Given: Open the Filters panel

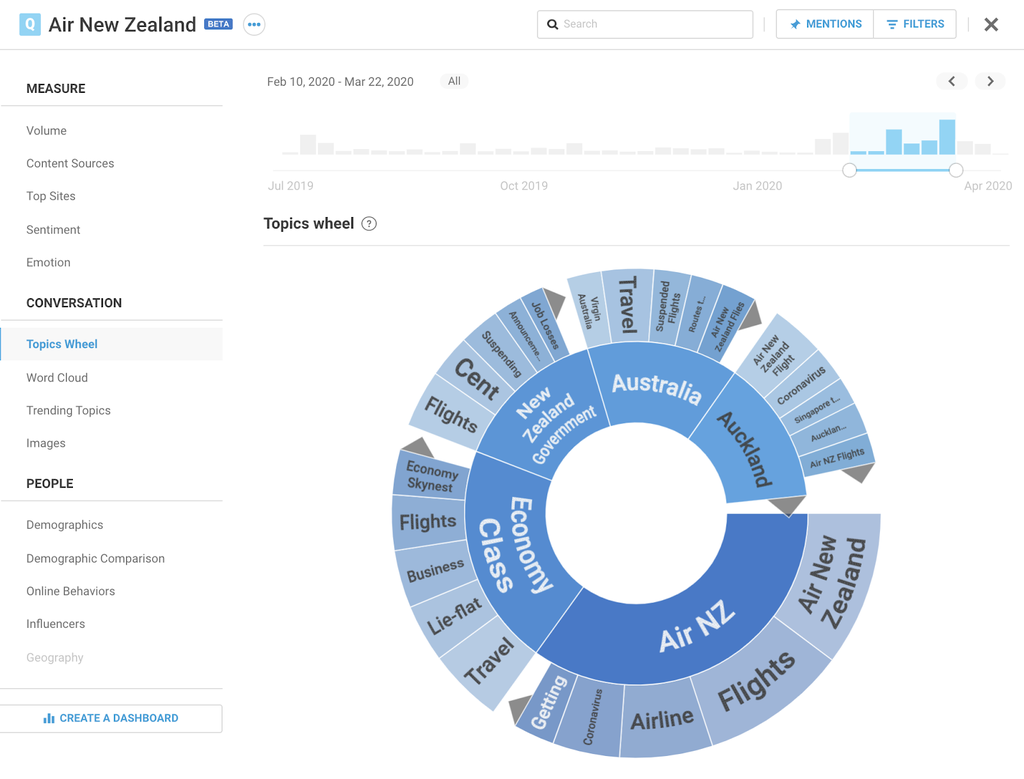Looking at the screenshot, I should coord(915,24).
